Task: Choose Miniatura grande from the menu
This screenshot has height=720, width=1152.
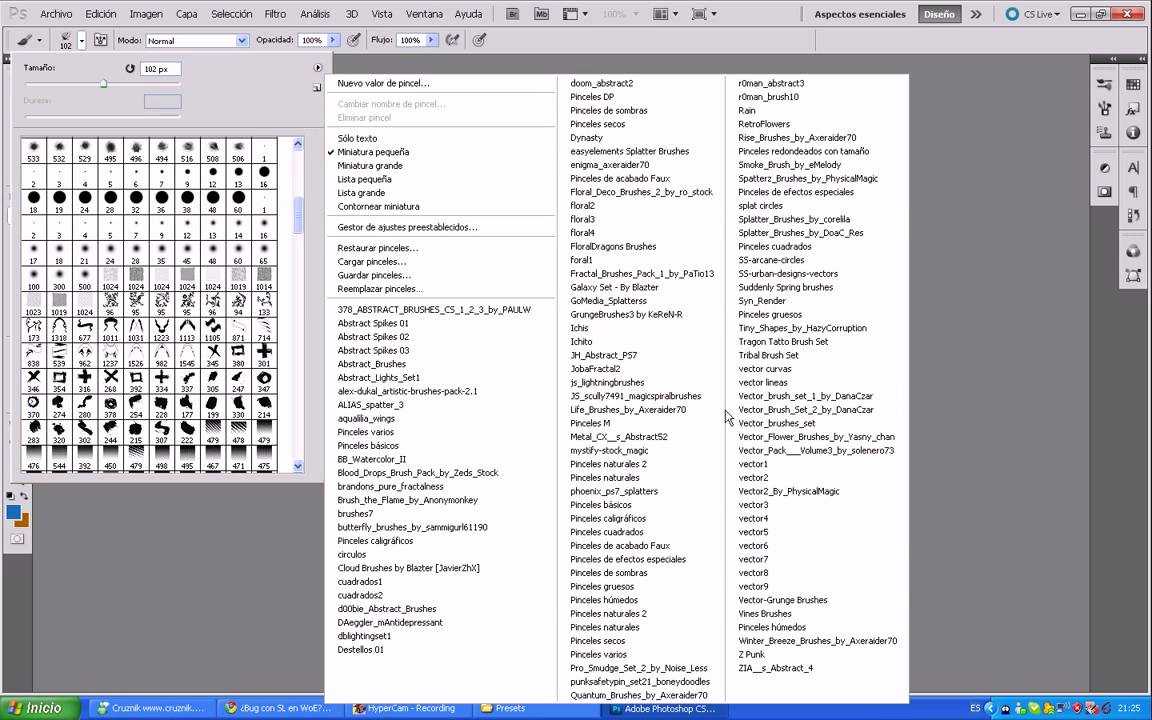Action: pyautogui.click(x=370, y=165)
